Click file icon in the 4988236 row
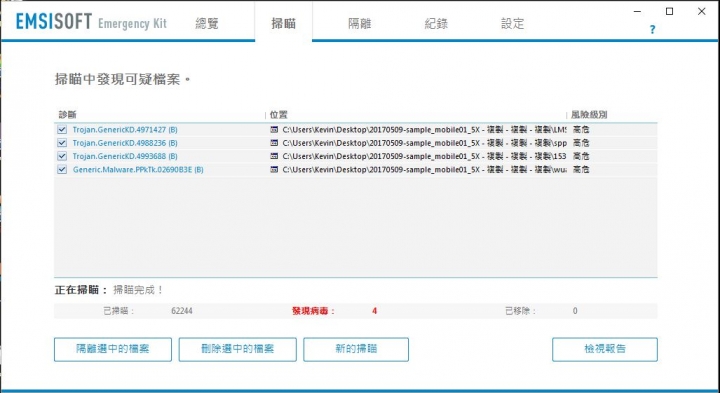Image resolution: width=720 pixels, height=393 pixels. (274, 143)
